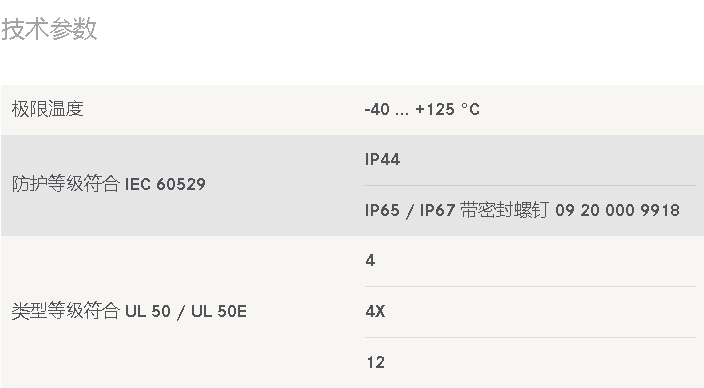Click the 技术参数 heading
This screenshot has width=704, height=388.
click(x=49, y=29)
